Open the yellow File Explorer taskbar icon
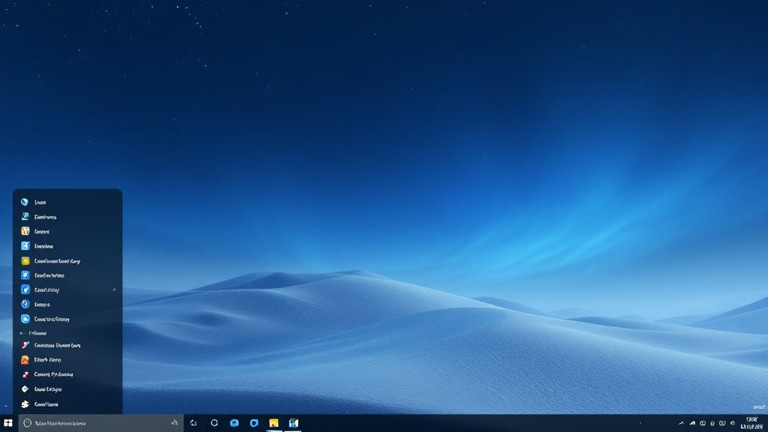The height and width of the screenshot is (432, 768). coord(273,423)
